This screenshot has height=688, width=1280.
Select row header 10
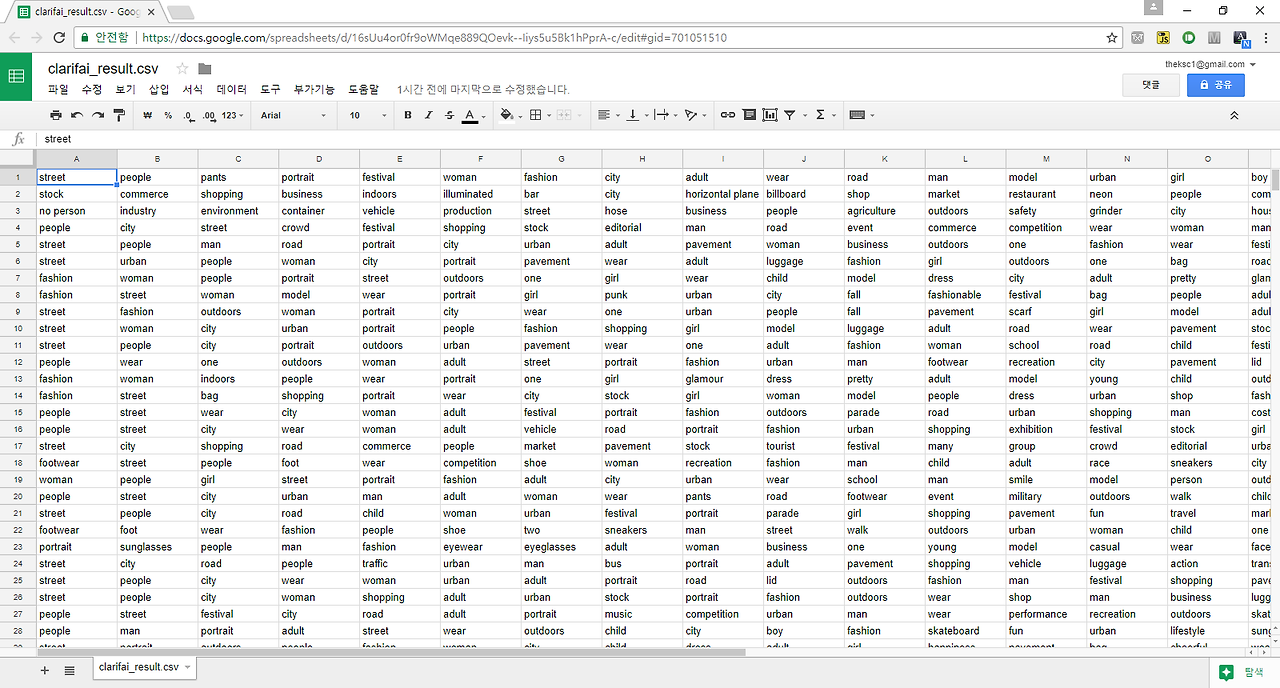18,329
